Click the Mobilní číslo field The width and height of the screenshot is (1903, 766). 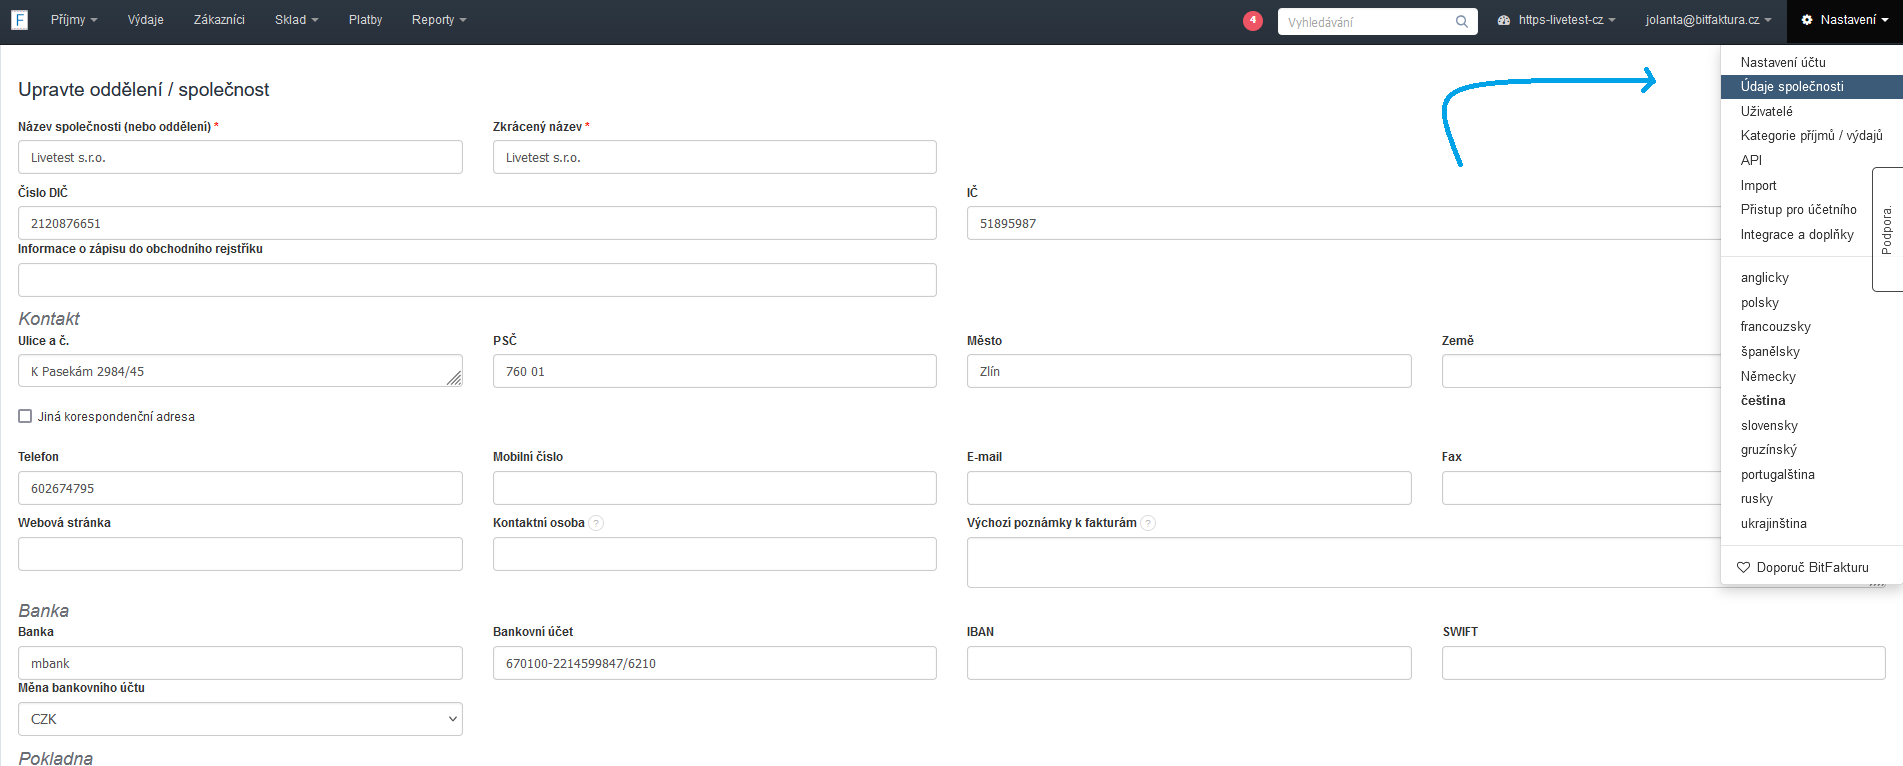tap(715, 488)
